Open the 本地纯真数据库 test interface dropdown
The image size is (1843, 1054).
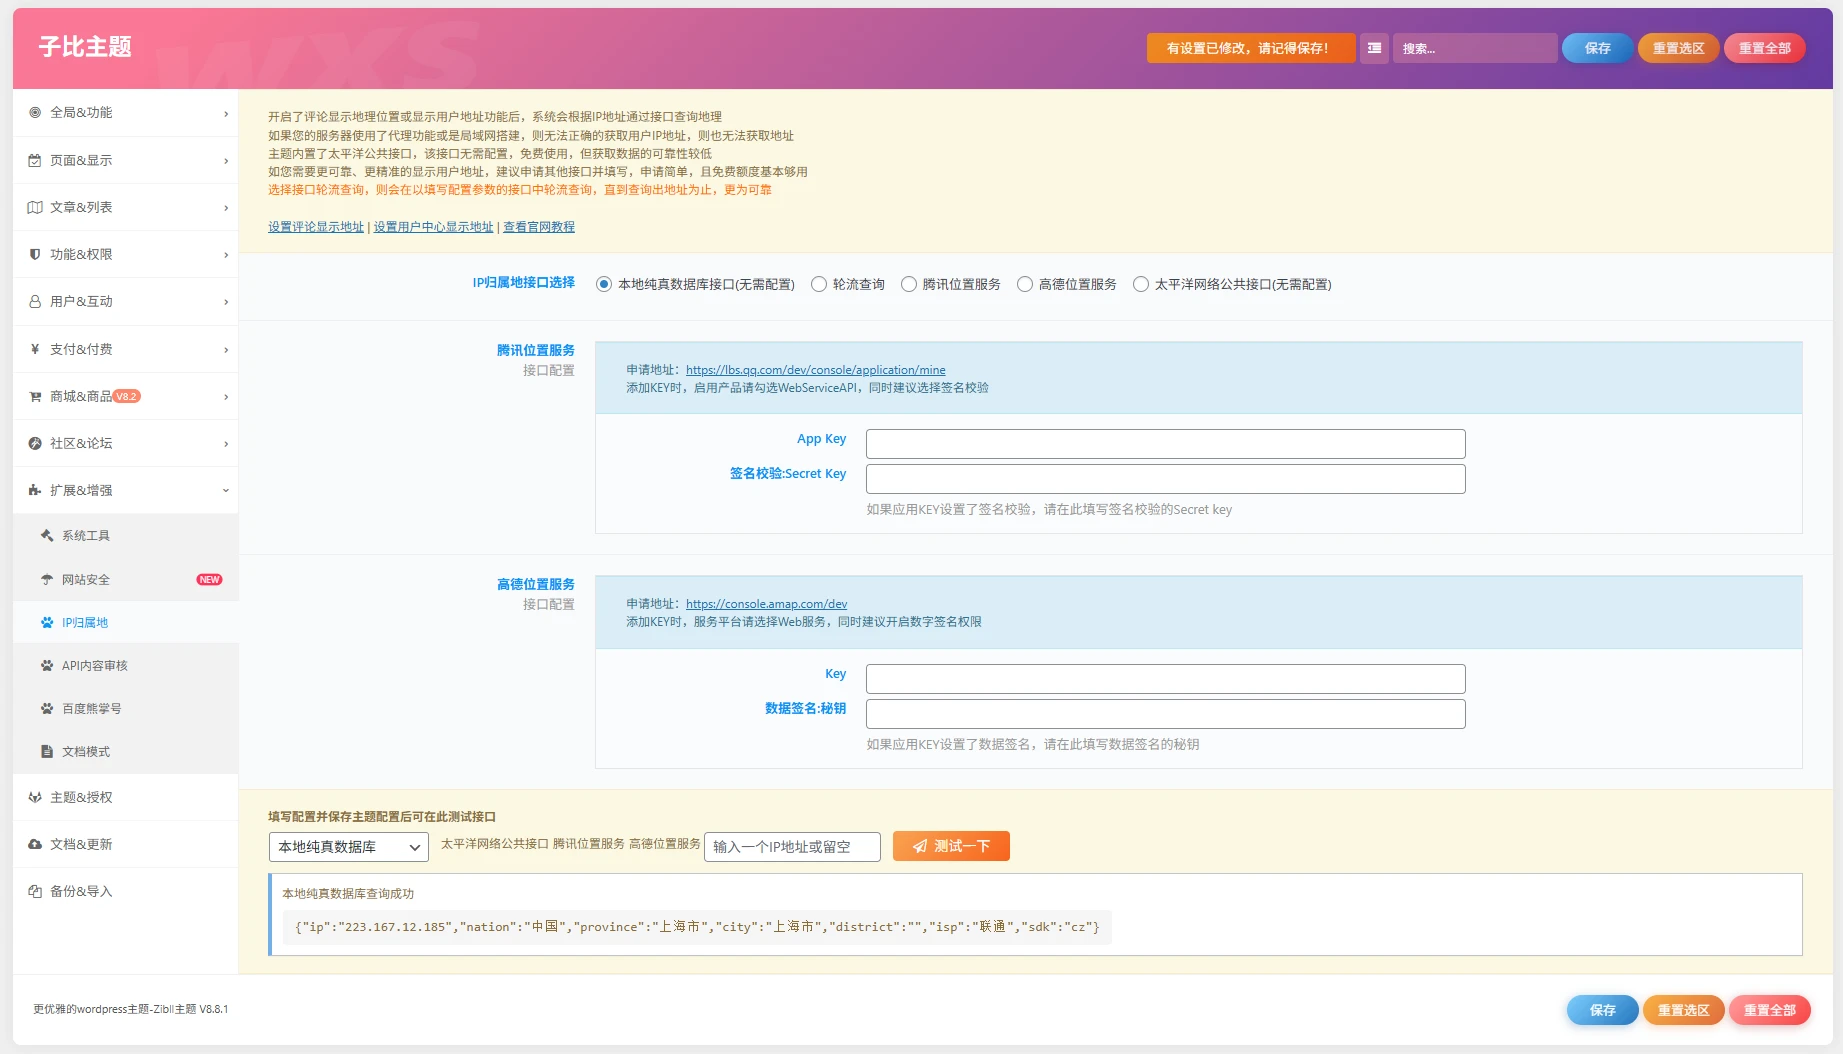pos(349,847)
